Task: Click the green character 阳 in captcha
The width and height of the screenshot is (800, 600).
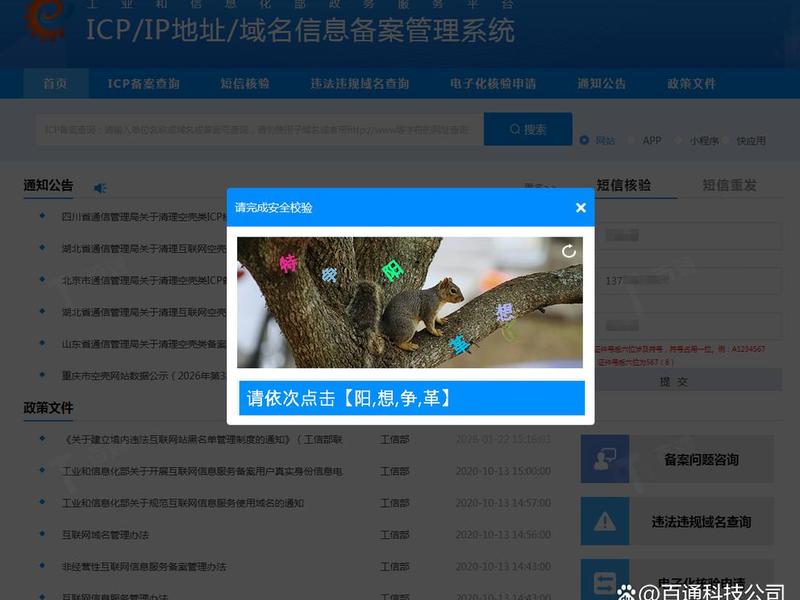Action: 393,271
